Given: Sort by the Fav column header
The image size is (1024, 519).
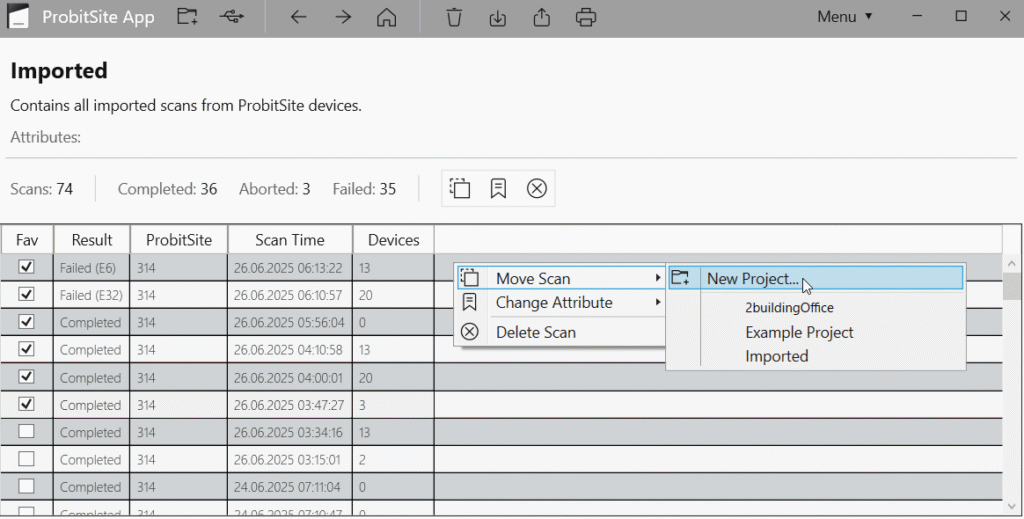Looking at the screenshot, I should click(27, 240).
